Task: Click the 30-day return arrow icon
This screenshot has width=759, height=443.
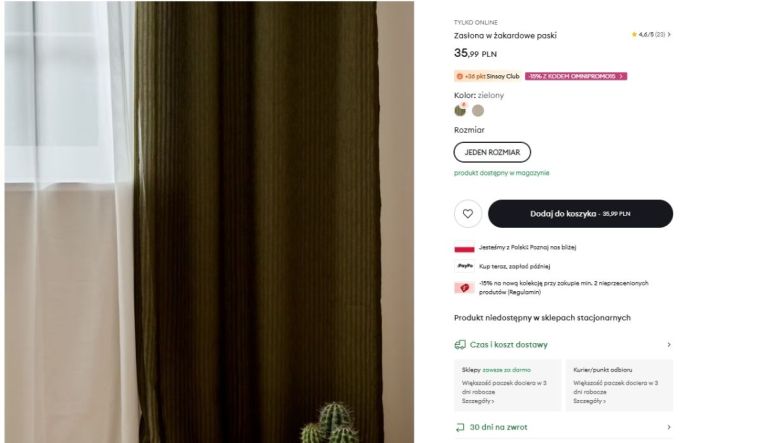Action: tap(460, 428)
